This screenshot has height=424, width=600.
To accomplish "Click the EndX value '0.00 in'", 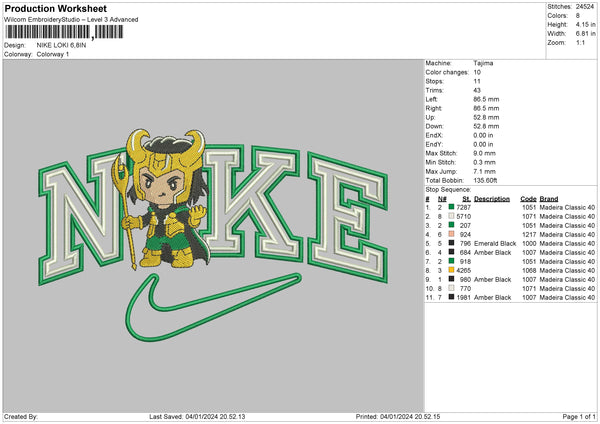I will pyautogui.click(x=483, y=135).
